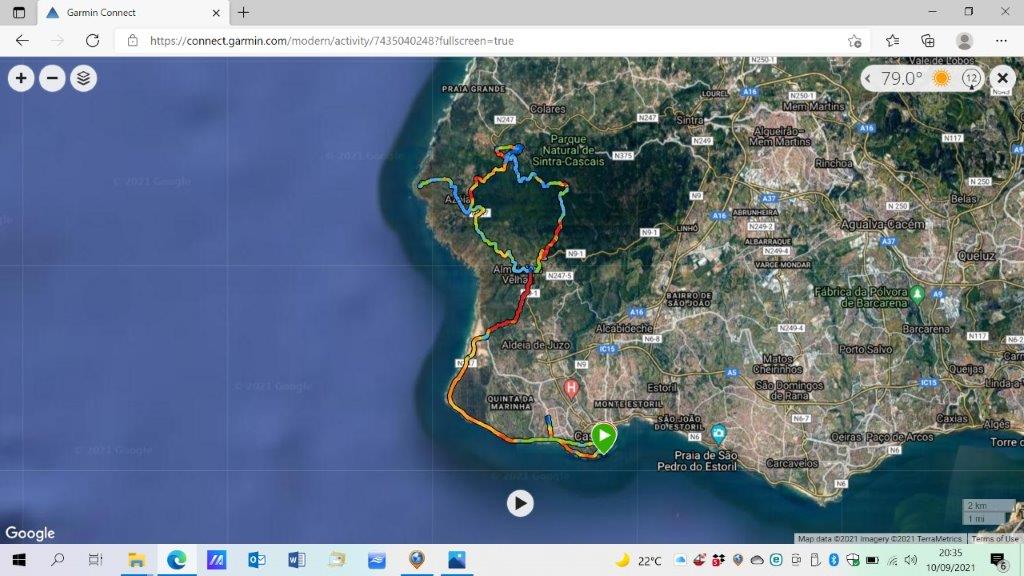Click the 22°C weather widget on the taskbar
The height and width of the screenshot is (576, 1024).
click(639, 560)
